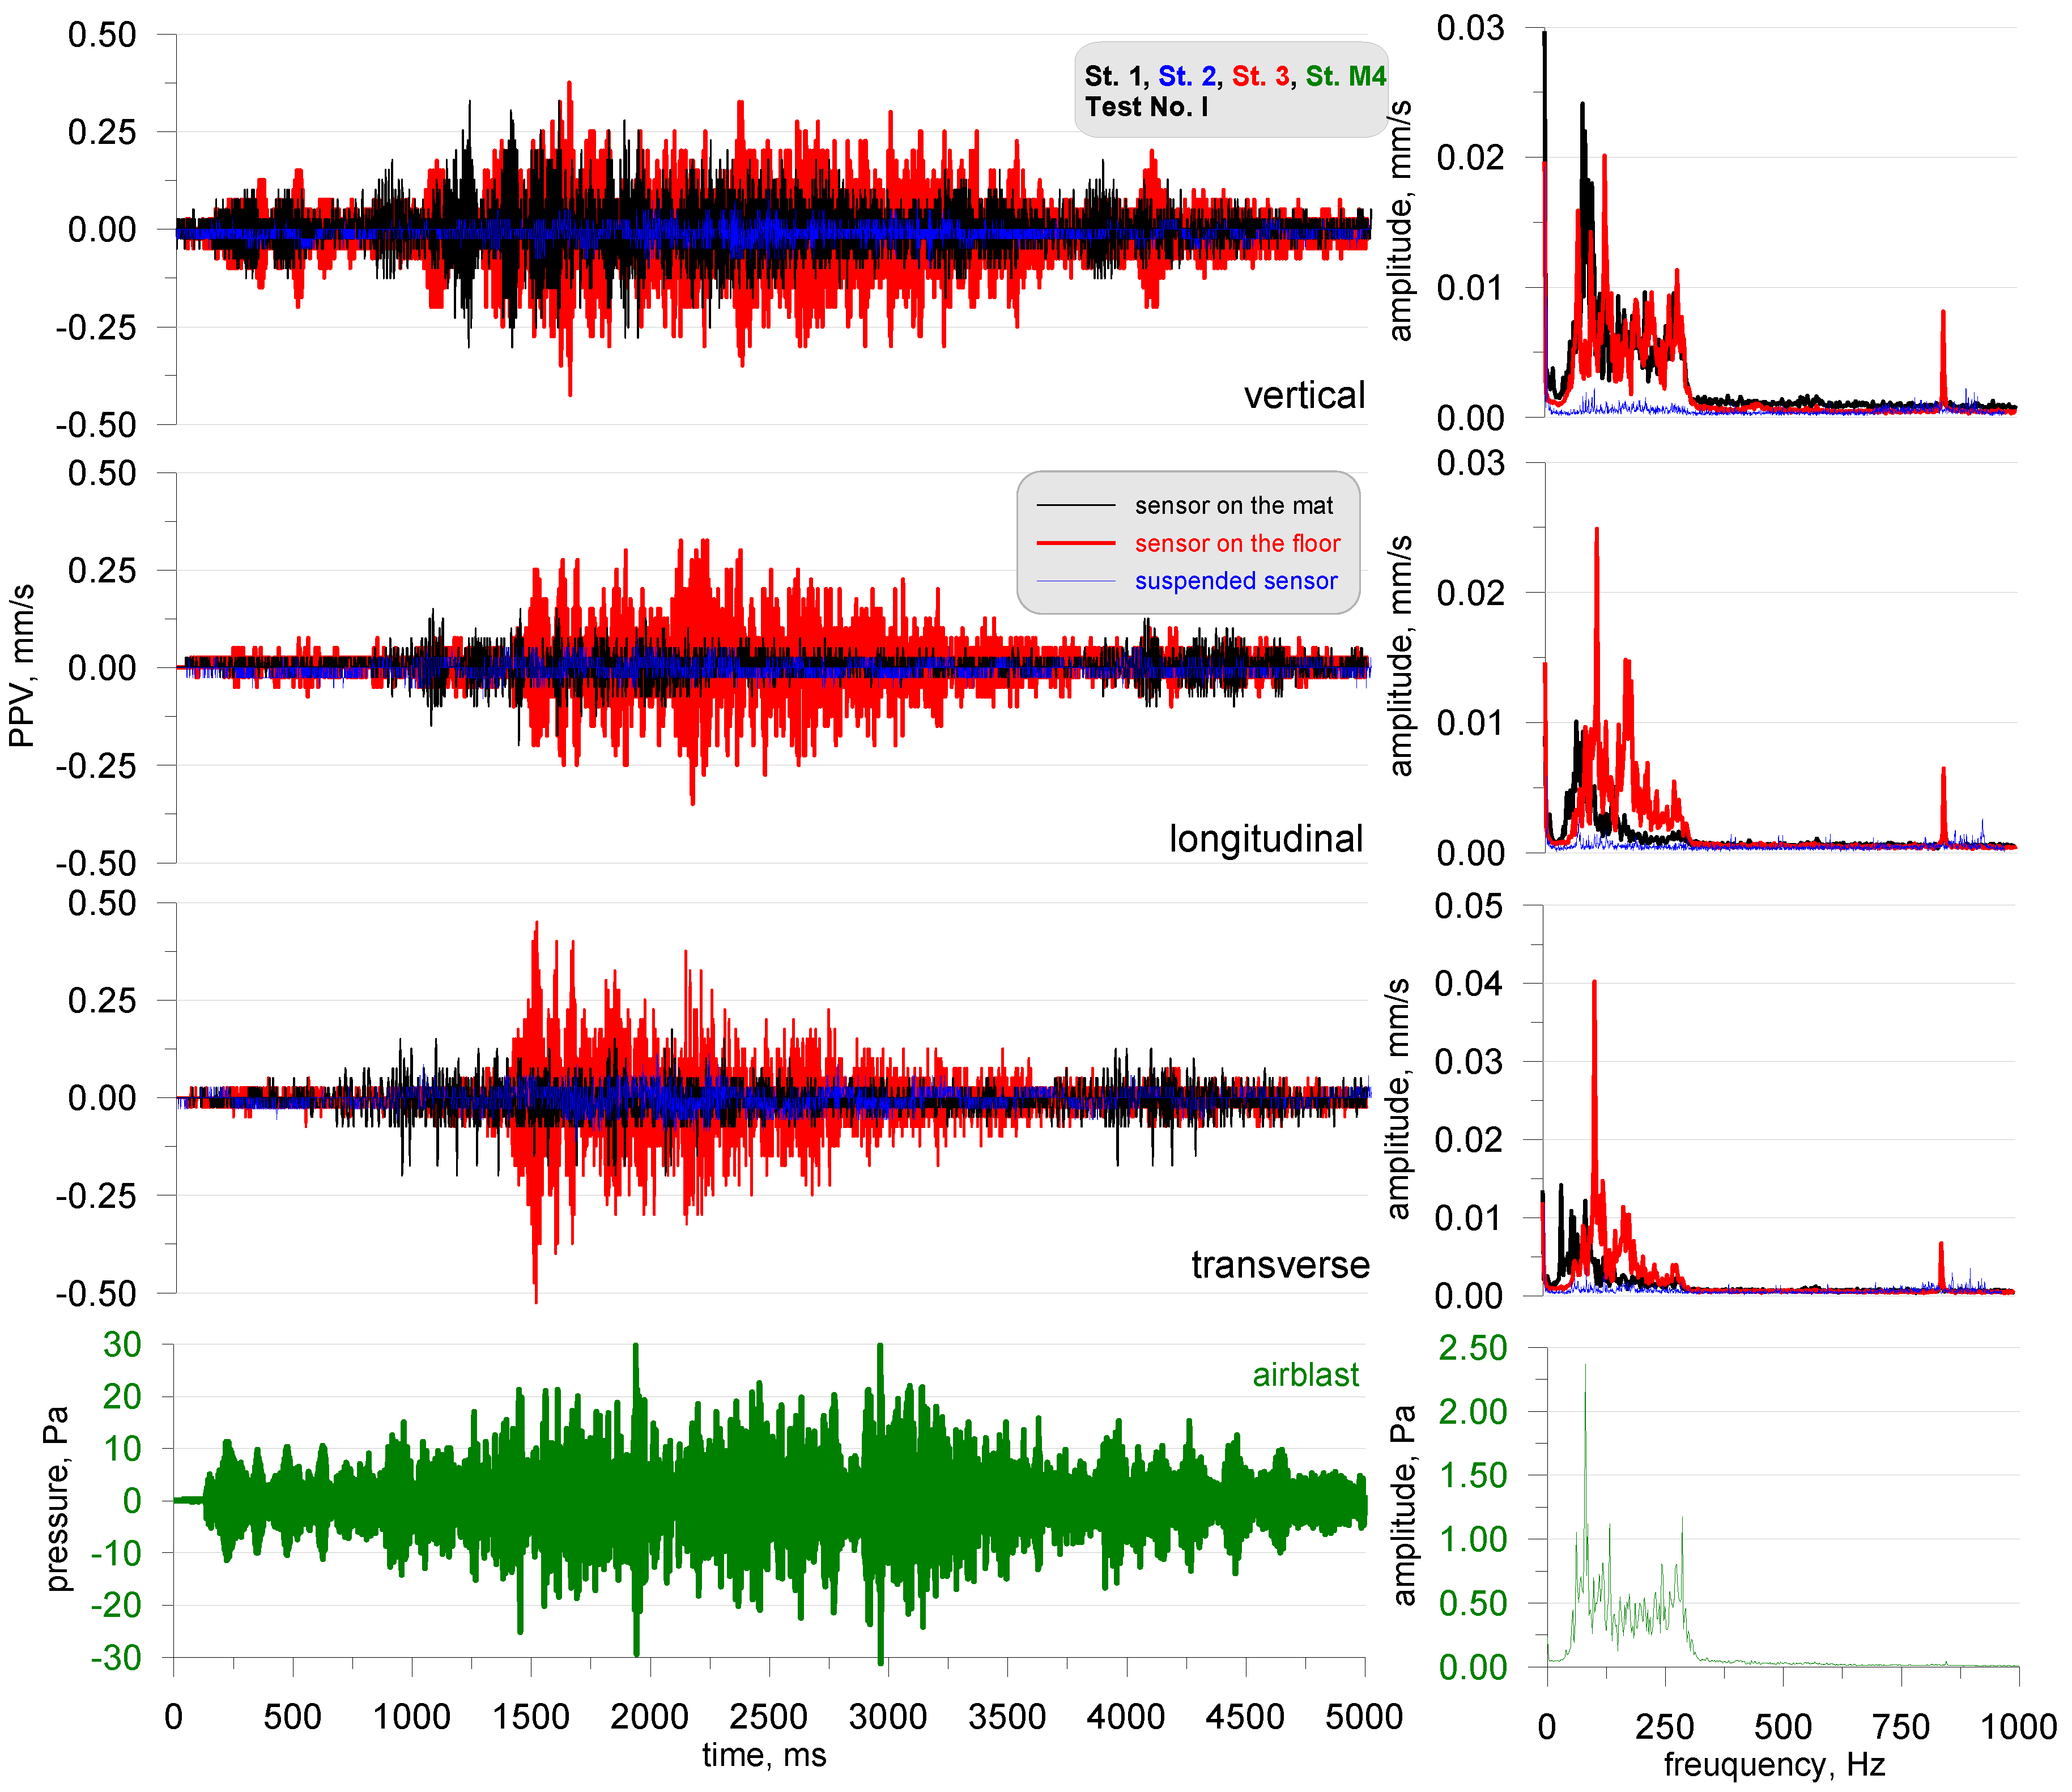
Task: Click the 'frequency, Hz' axis title
Action: point(1774,1764)
